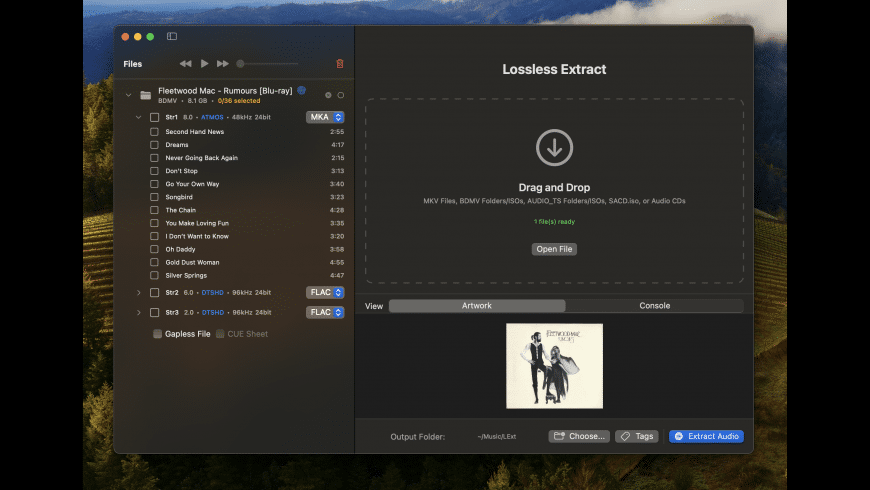This screenshot has height=490, width=870.
Task: Check the Str2 stream checkbox
Action: (x=154, y=292)
